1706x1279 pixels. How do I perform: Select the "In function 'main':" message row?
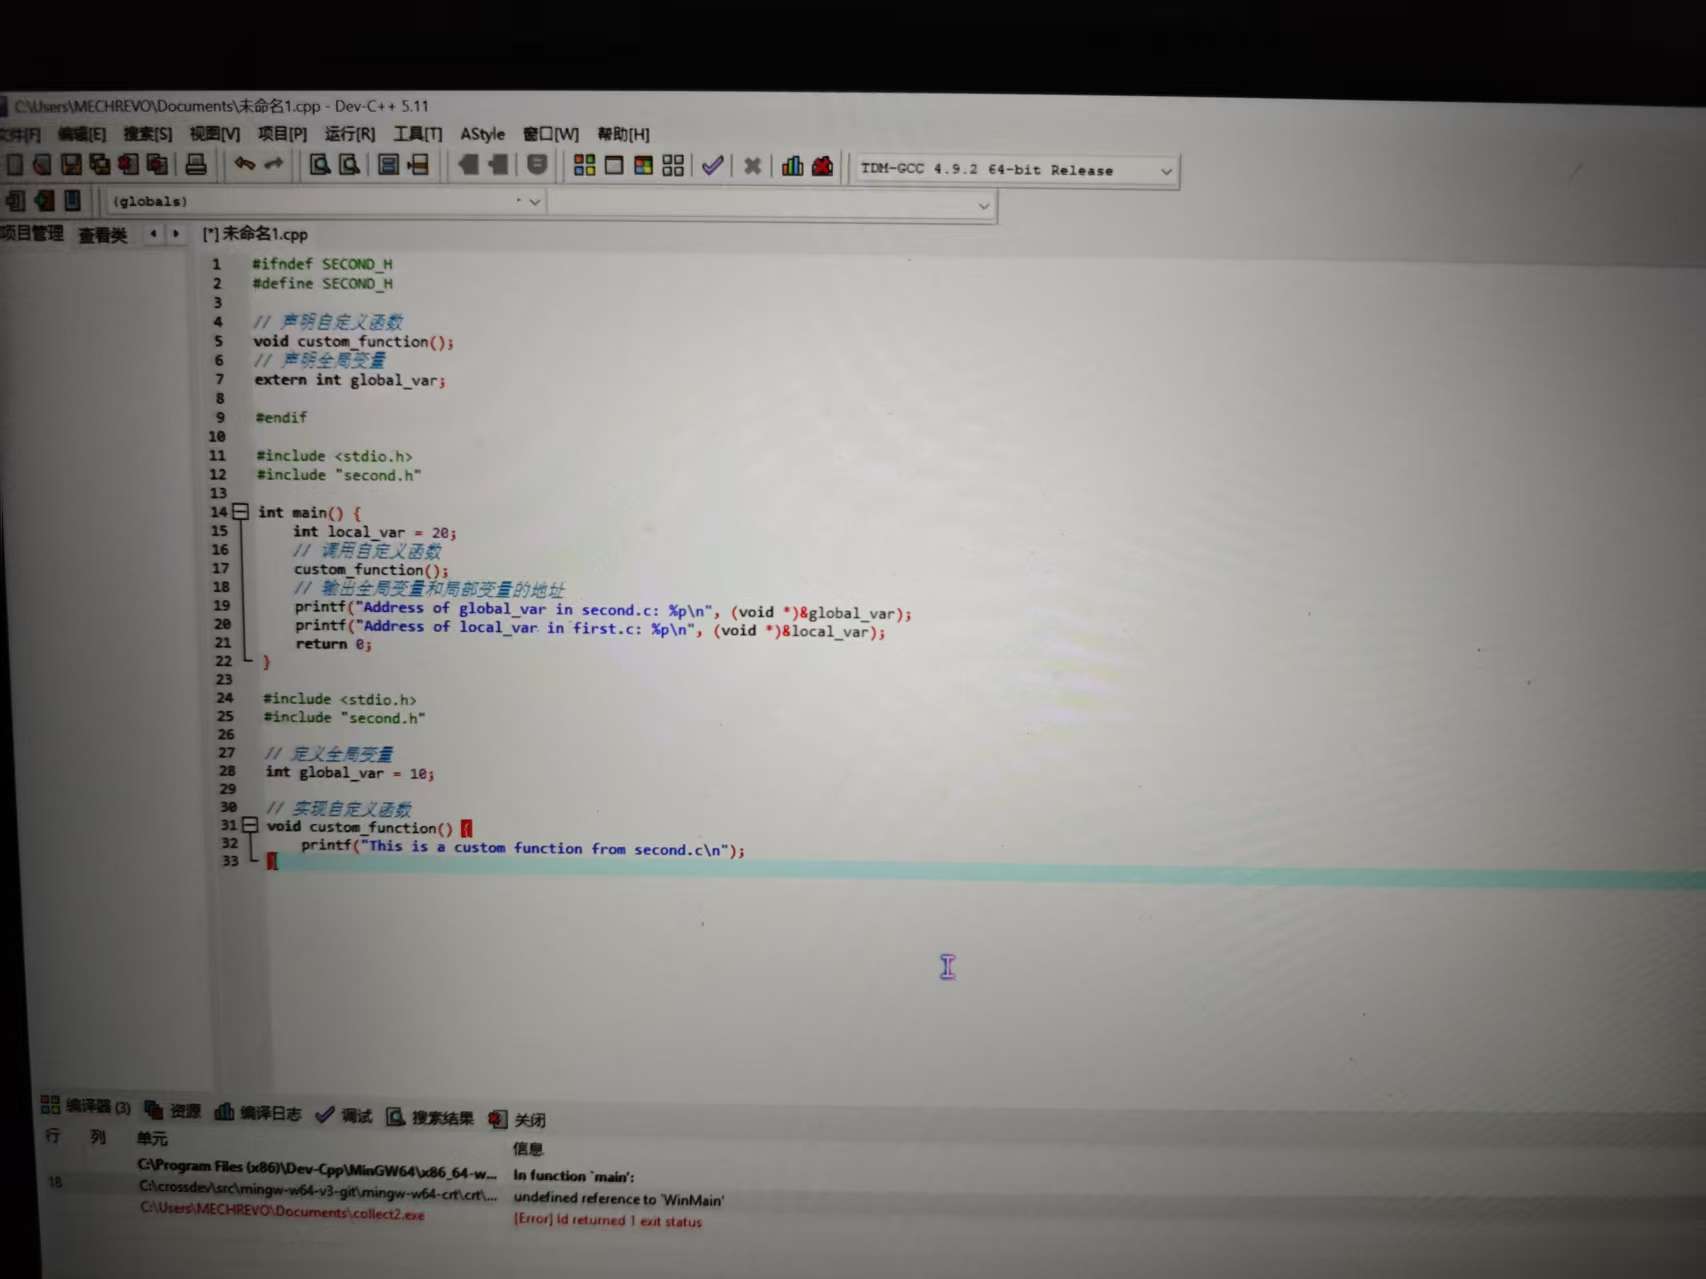574,1176
